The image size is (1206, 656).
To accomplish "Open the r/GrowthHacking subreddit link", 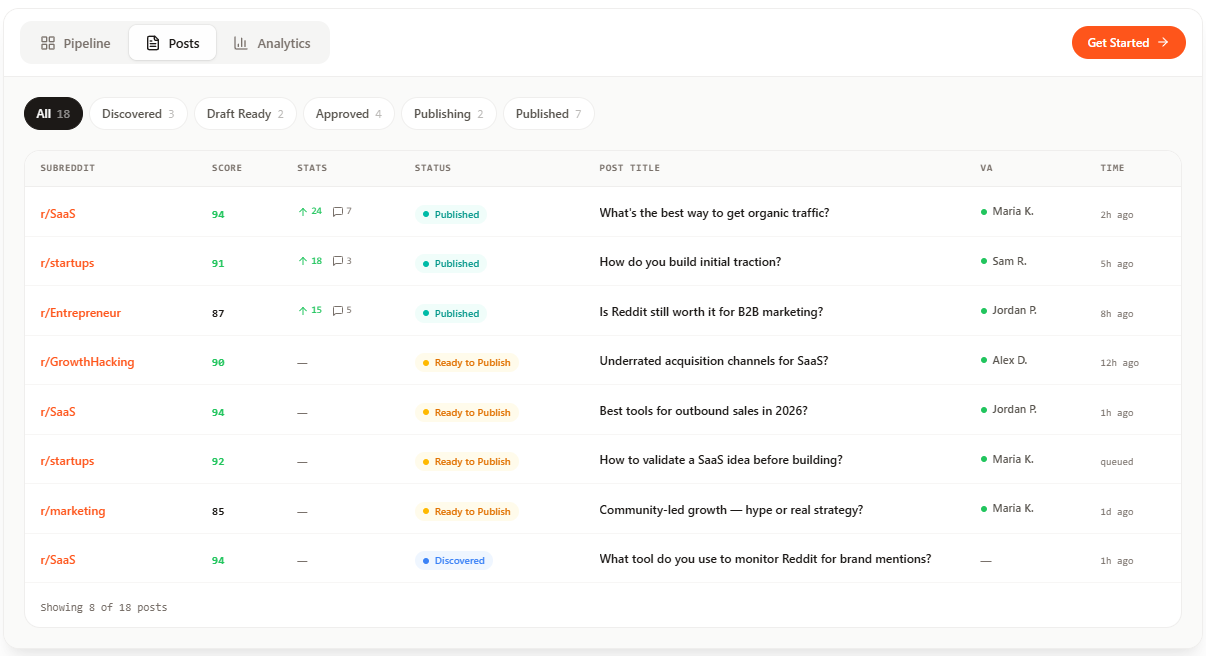I will coord(87,362).
